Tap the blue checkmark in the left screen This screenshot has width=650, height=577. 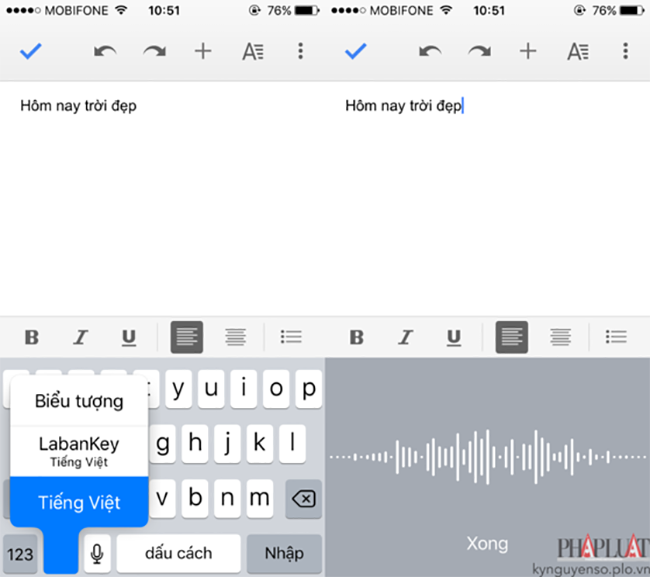click(x=30, y=51)
